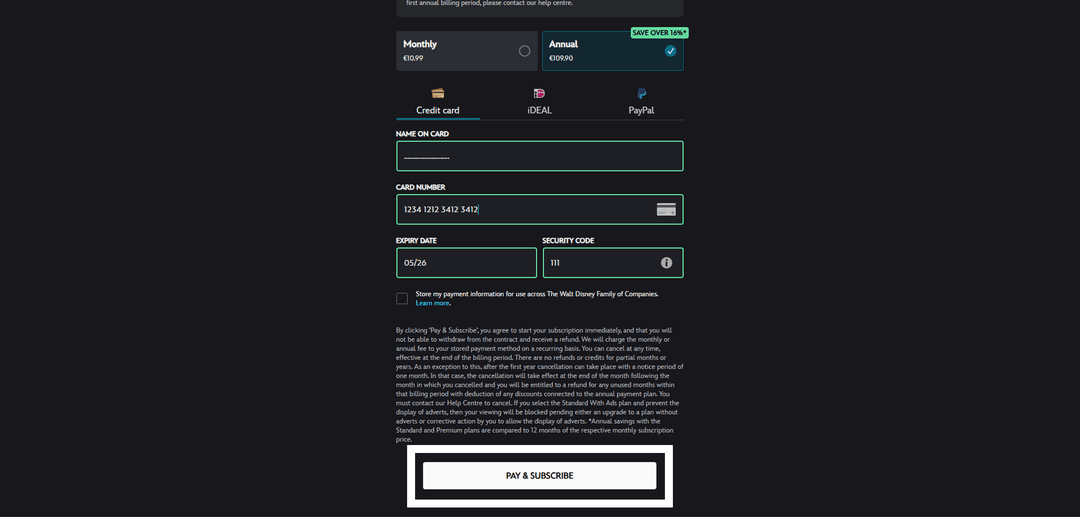Click the Pay & Subscribe button
The width and height of the screenshot is (1080, 517).
coord(539,476)
